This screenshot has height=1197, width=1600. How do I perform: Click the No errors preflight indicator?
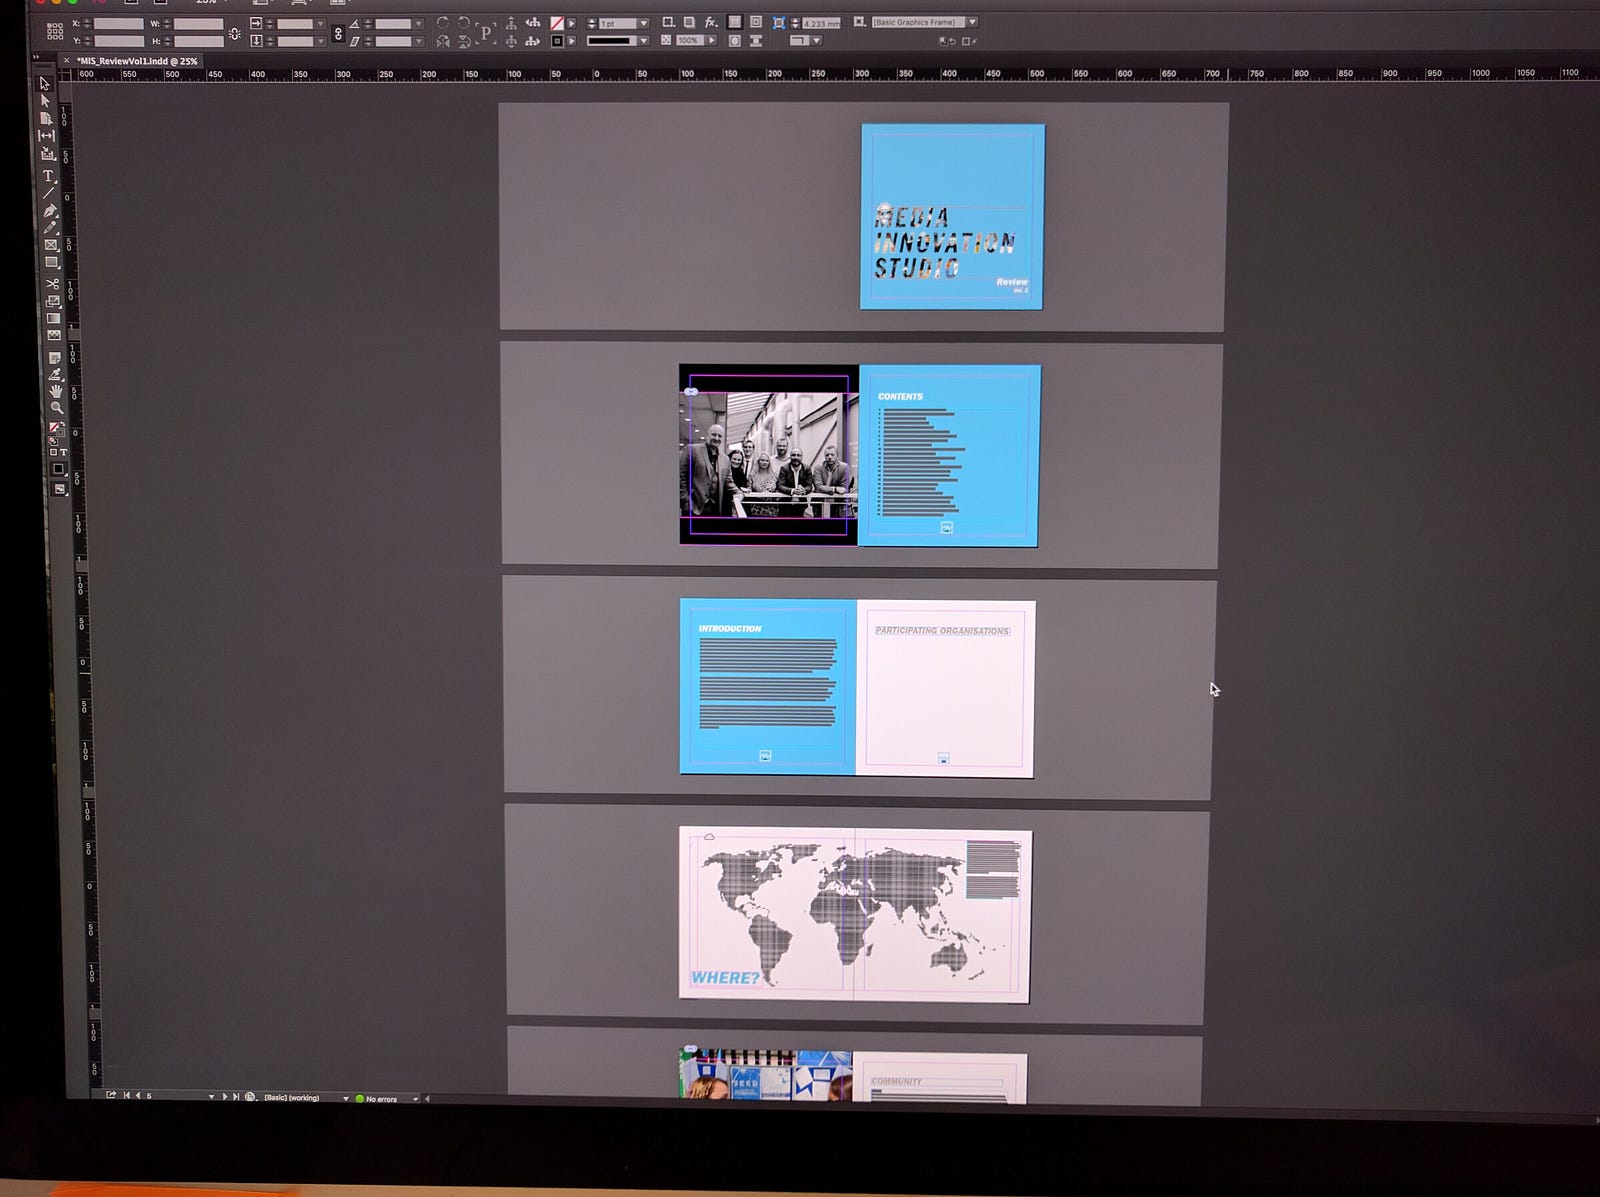click(x=376, y=1099)
